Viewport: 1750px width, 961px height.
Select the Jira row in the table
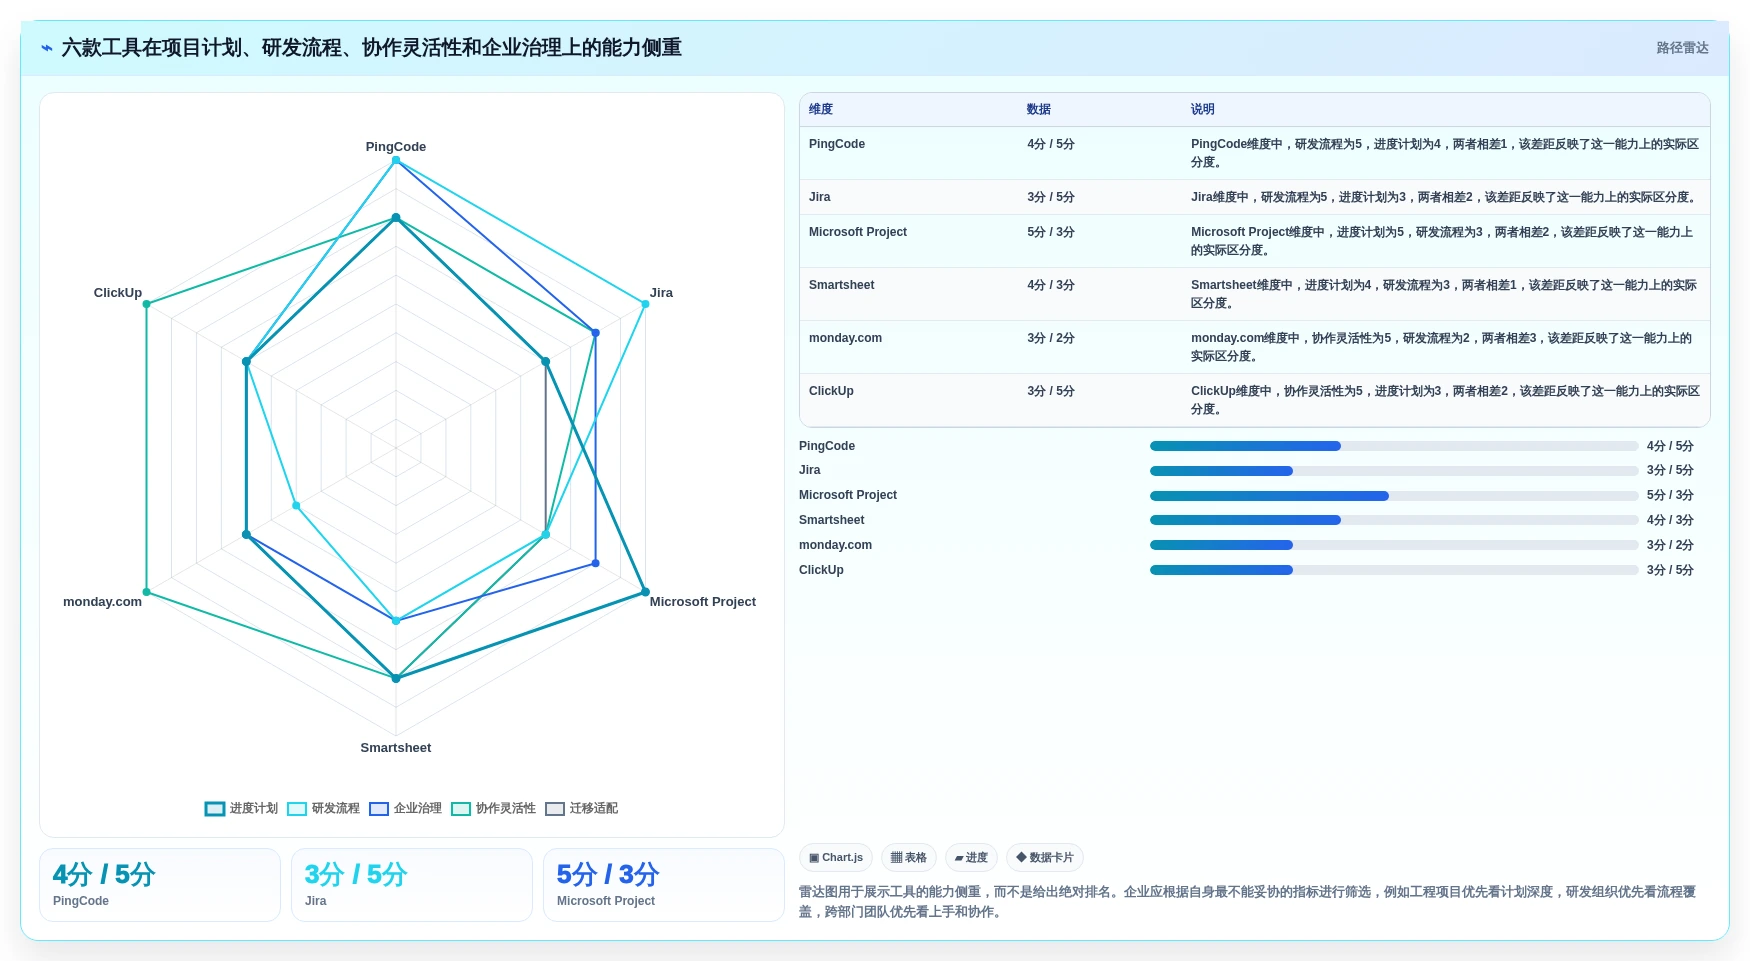[x=1255, y=197]
